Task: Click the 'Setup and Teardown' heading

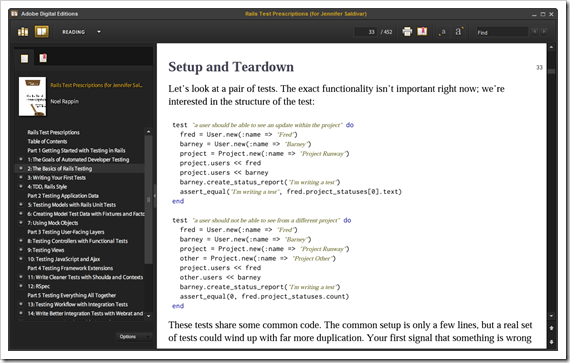Action: coord(231,67)
